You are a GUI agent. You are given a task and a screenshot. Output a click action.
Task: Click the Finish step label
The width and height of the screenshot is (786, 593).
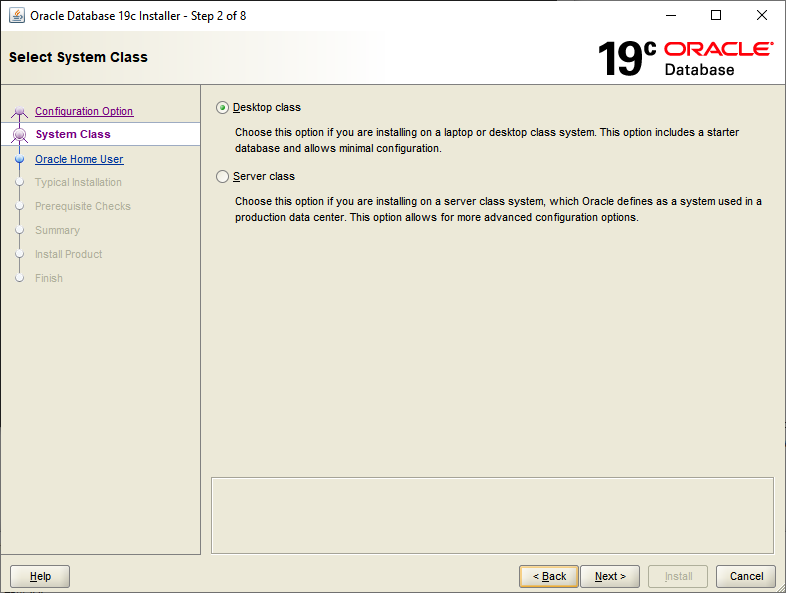49,278
